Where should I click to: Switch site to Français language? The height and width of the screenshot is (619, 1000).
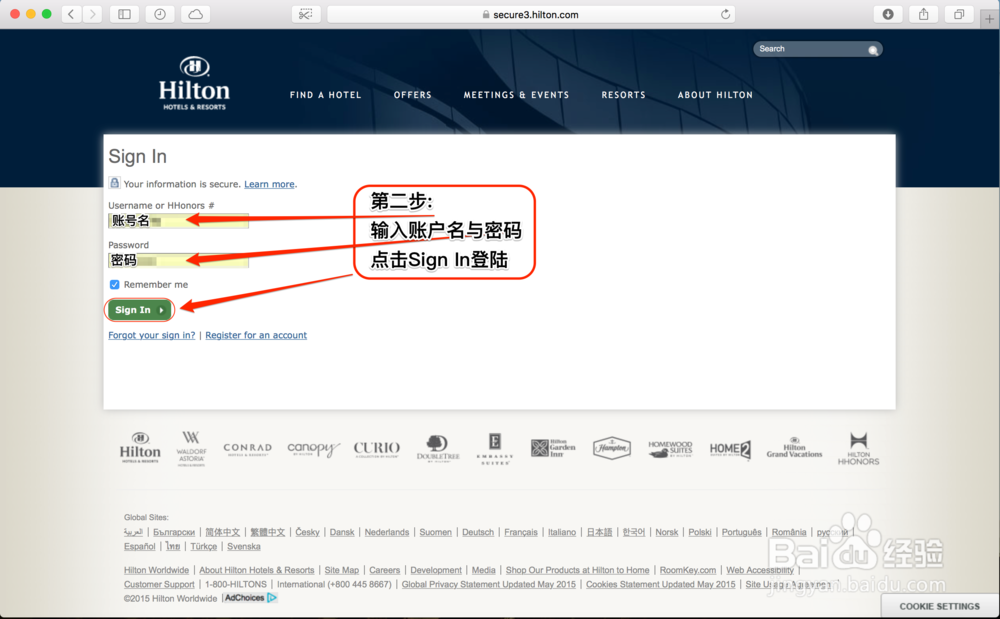click(x=520, y=532)
